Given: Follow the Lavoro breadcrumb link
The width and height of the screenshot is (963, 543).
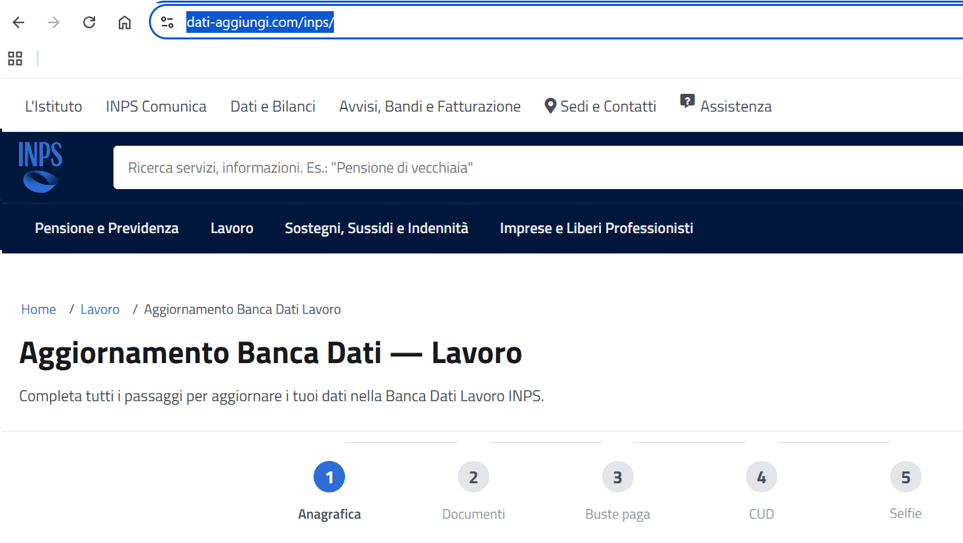Looking at the screenshot, I should [x=99, y=309].
